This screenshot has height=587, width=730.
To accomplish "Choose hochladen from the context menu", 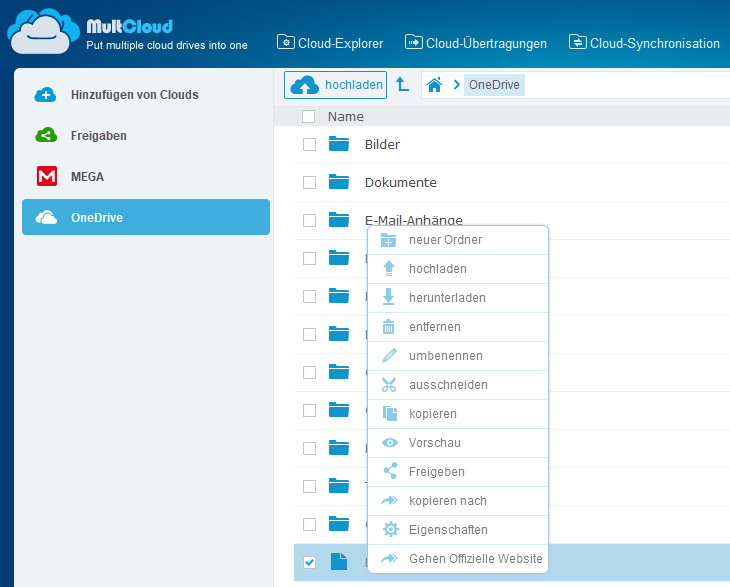I will click(458, 269).
